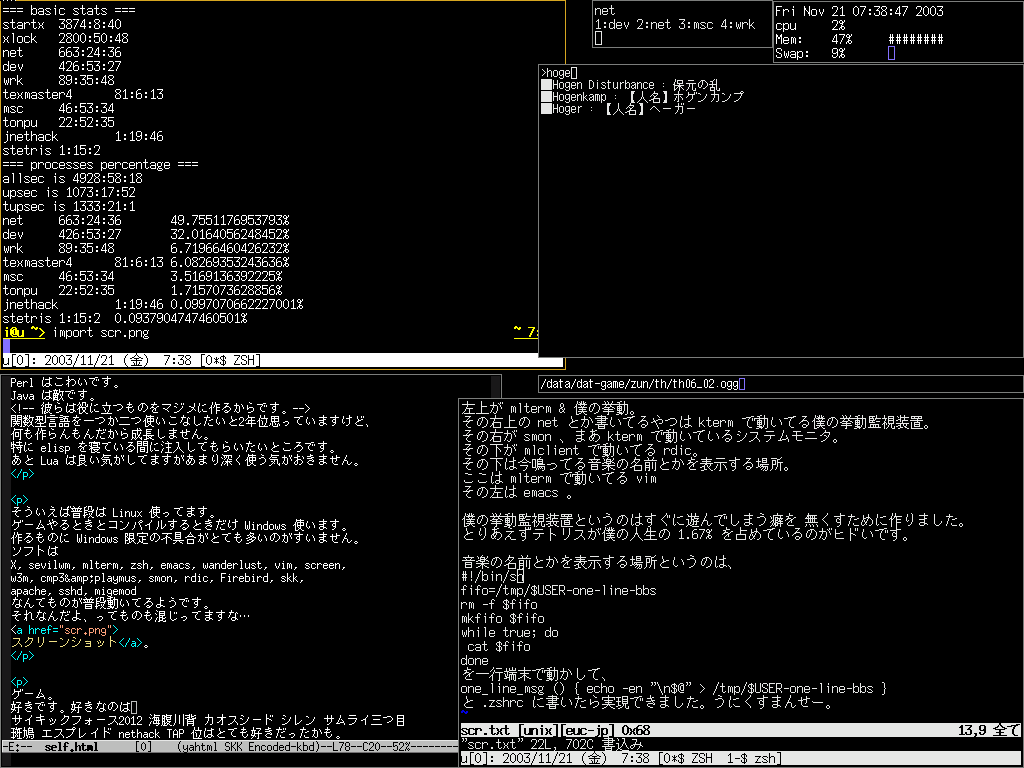1024x768 pixels.
Task: Click the 'self.html' buffer name in emacs mode line
Action: (x=71, y=746)
